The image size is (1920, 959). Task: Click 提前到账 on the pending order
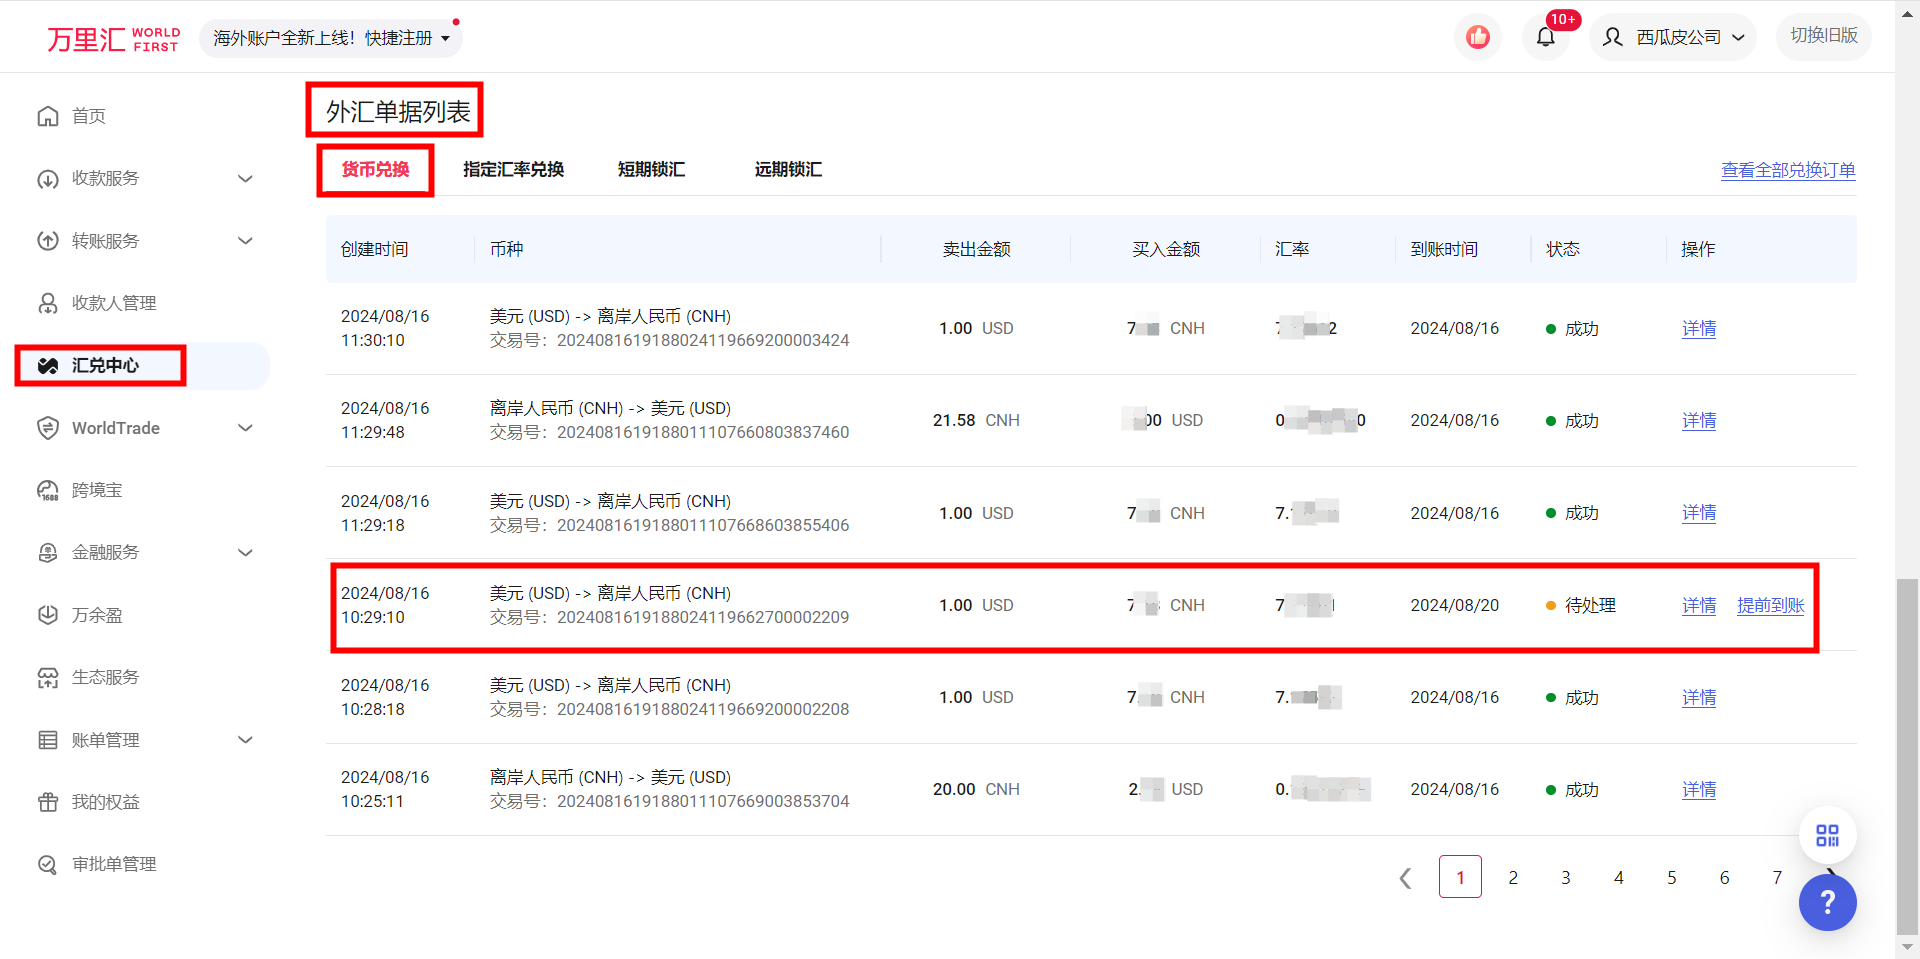pos(1770,605)
